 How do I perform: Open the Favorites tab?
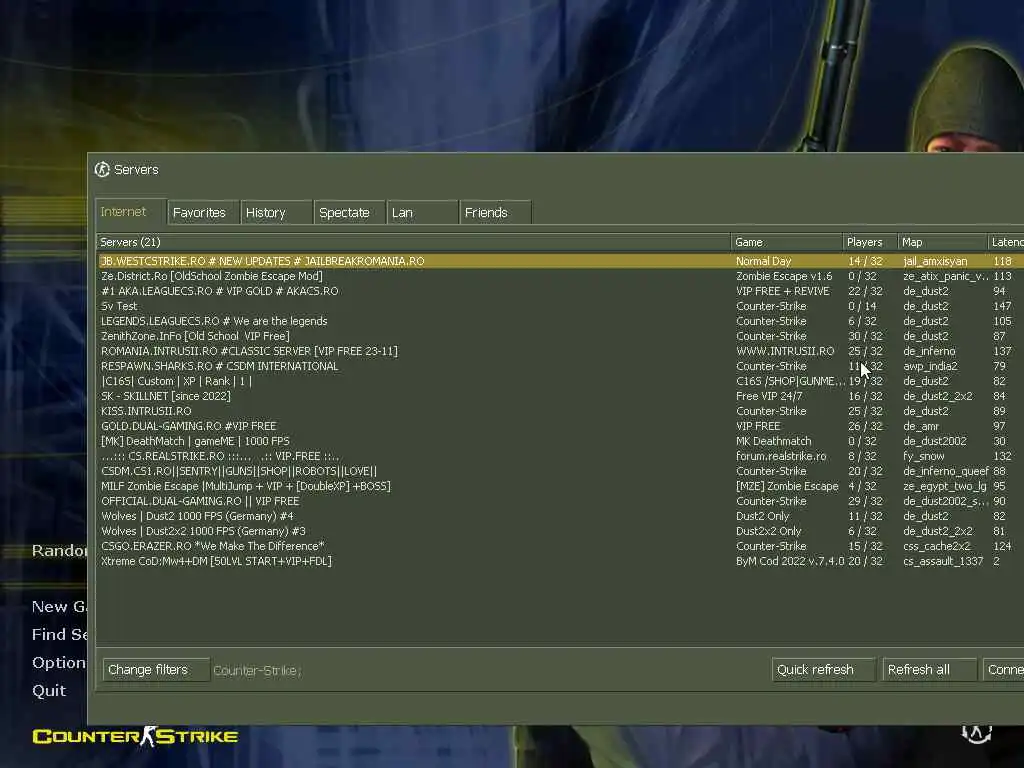[x=203, y=213]
